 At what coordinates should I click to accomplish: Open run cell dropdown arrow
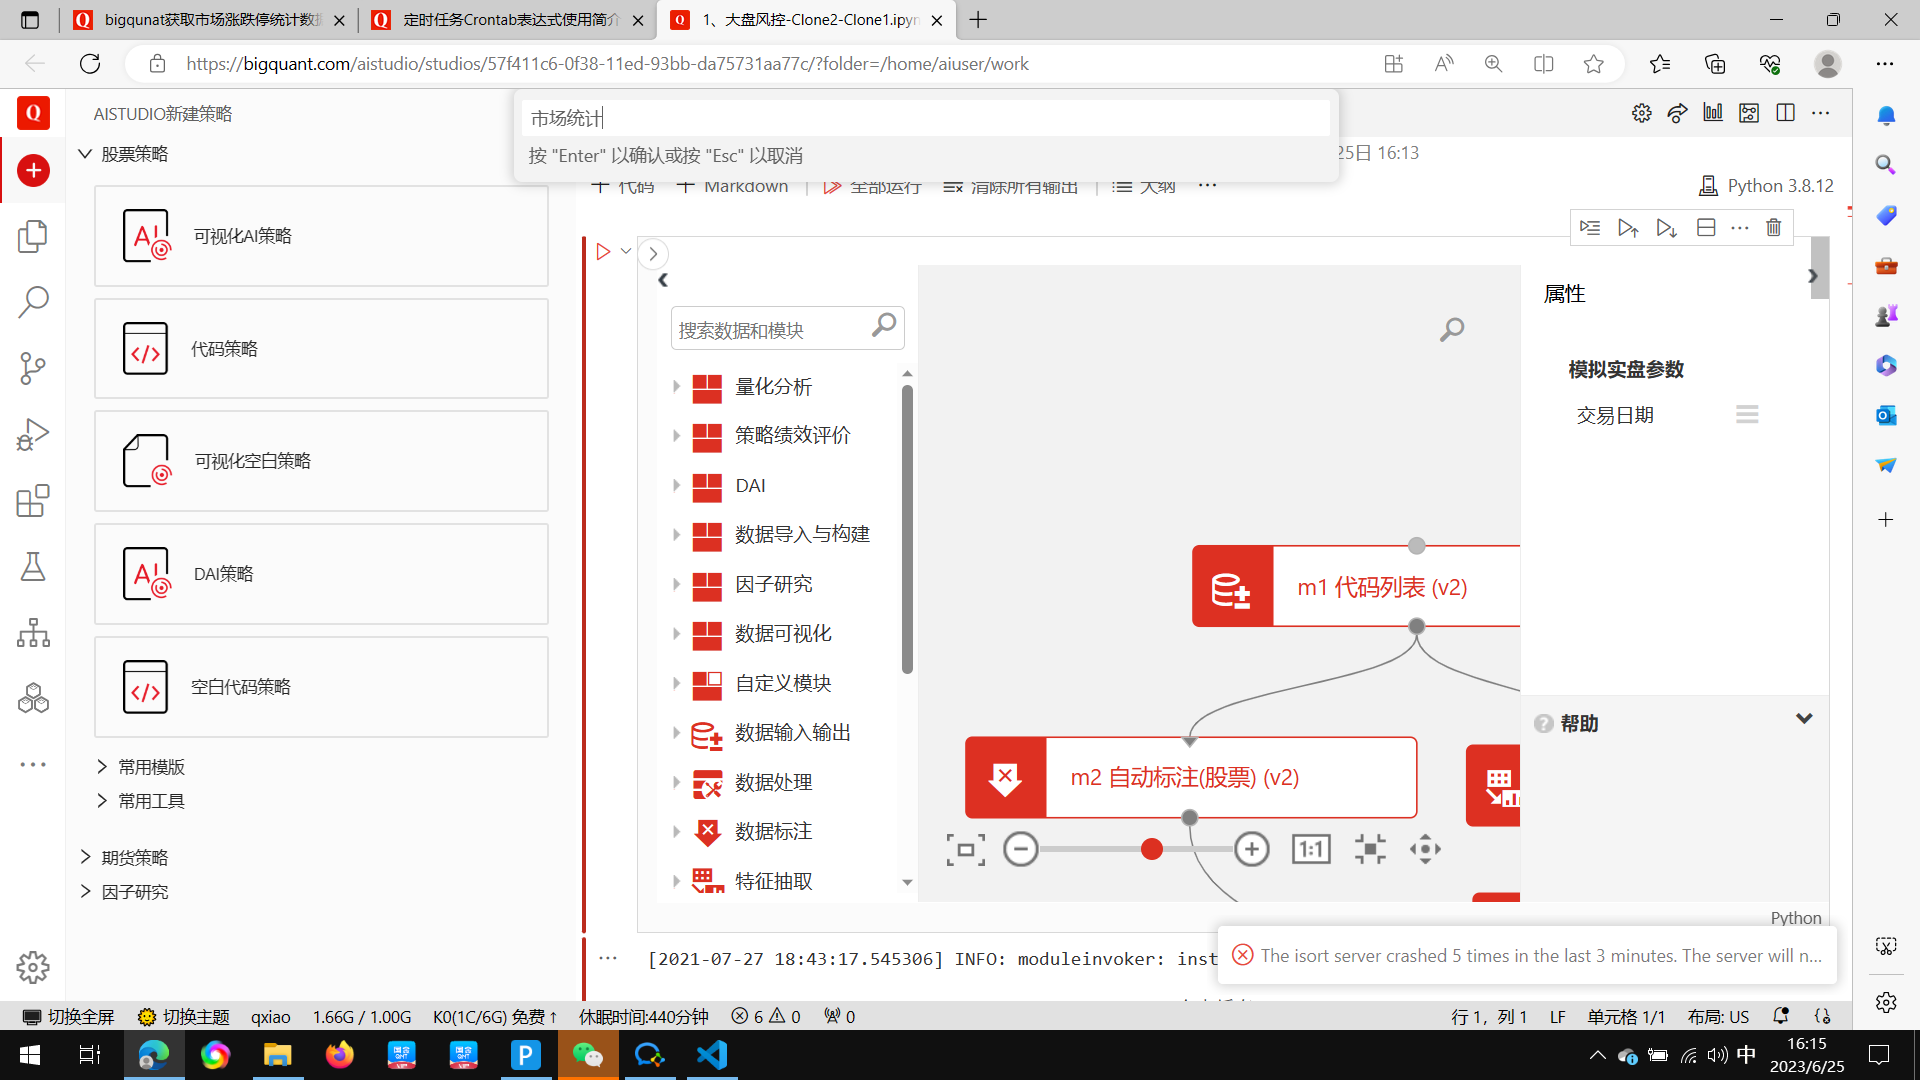pos(626,252)
